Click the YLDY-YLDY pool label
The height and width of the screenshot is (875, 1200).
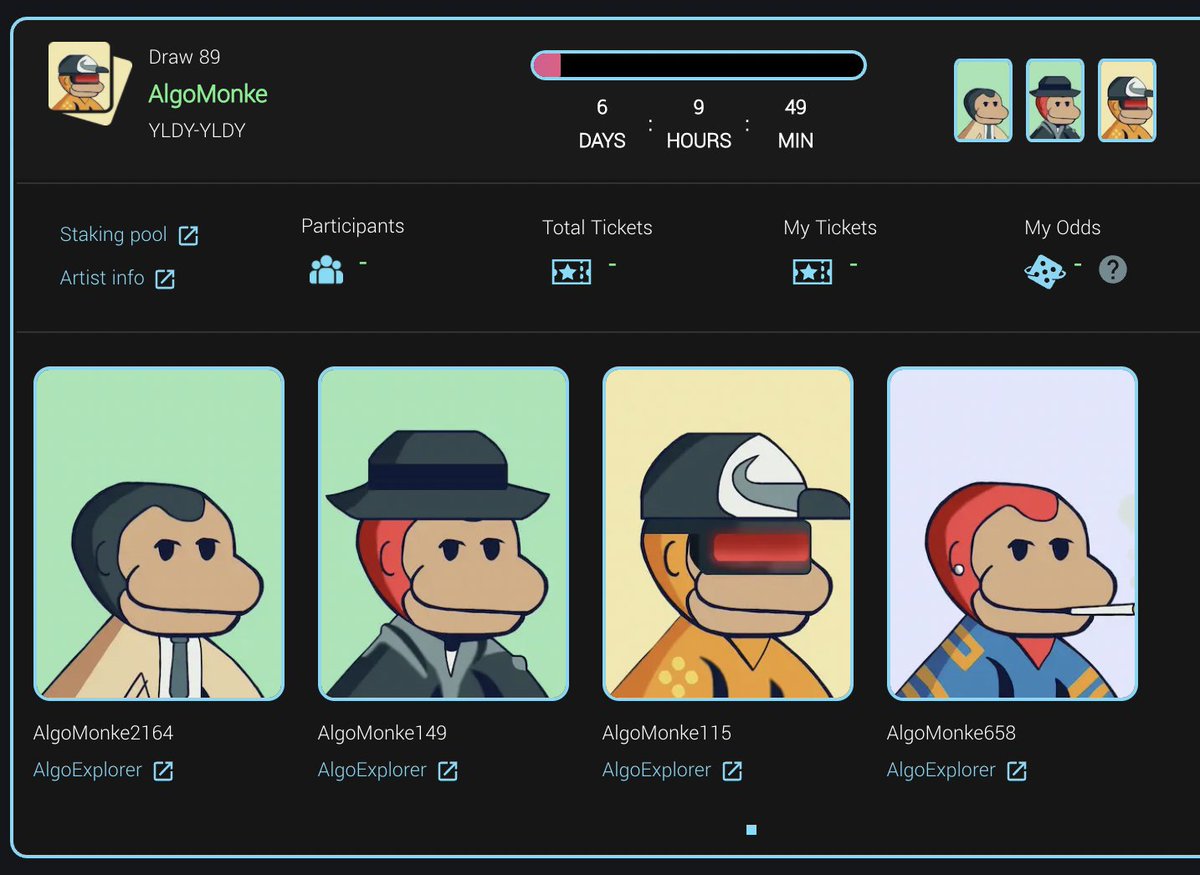[197, 131]
